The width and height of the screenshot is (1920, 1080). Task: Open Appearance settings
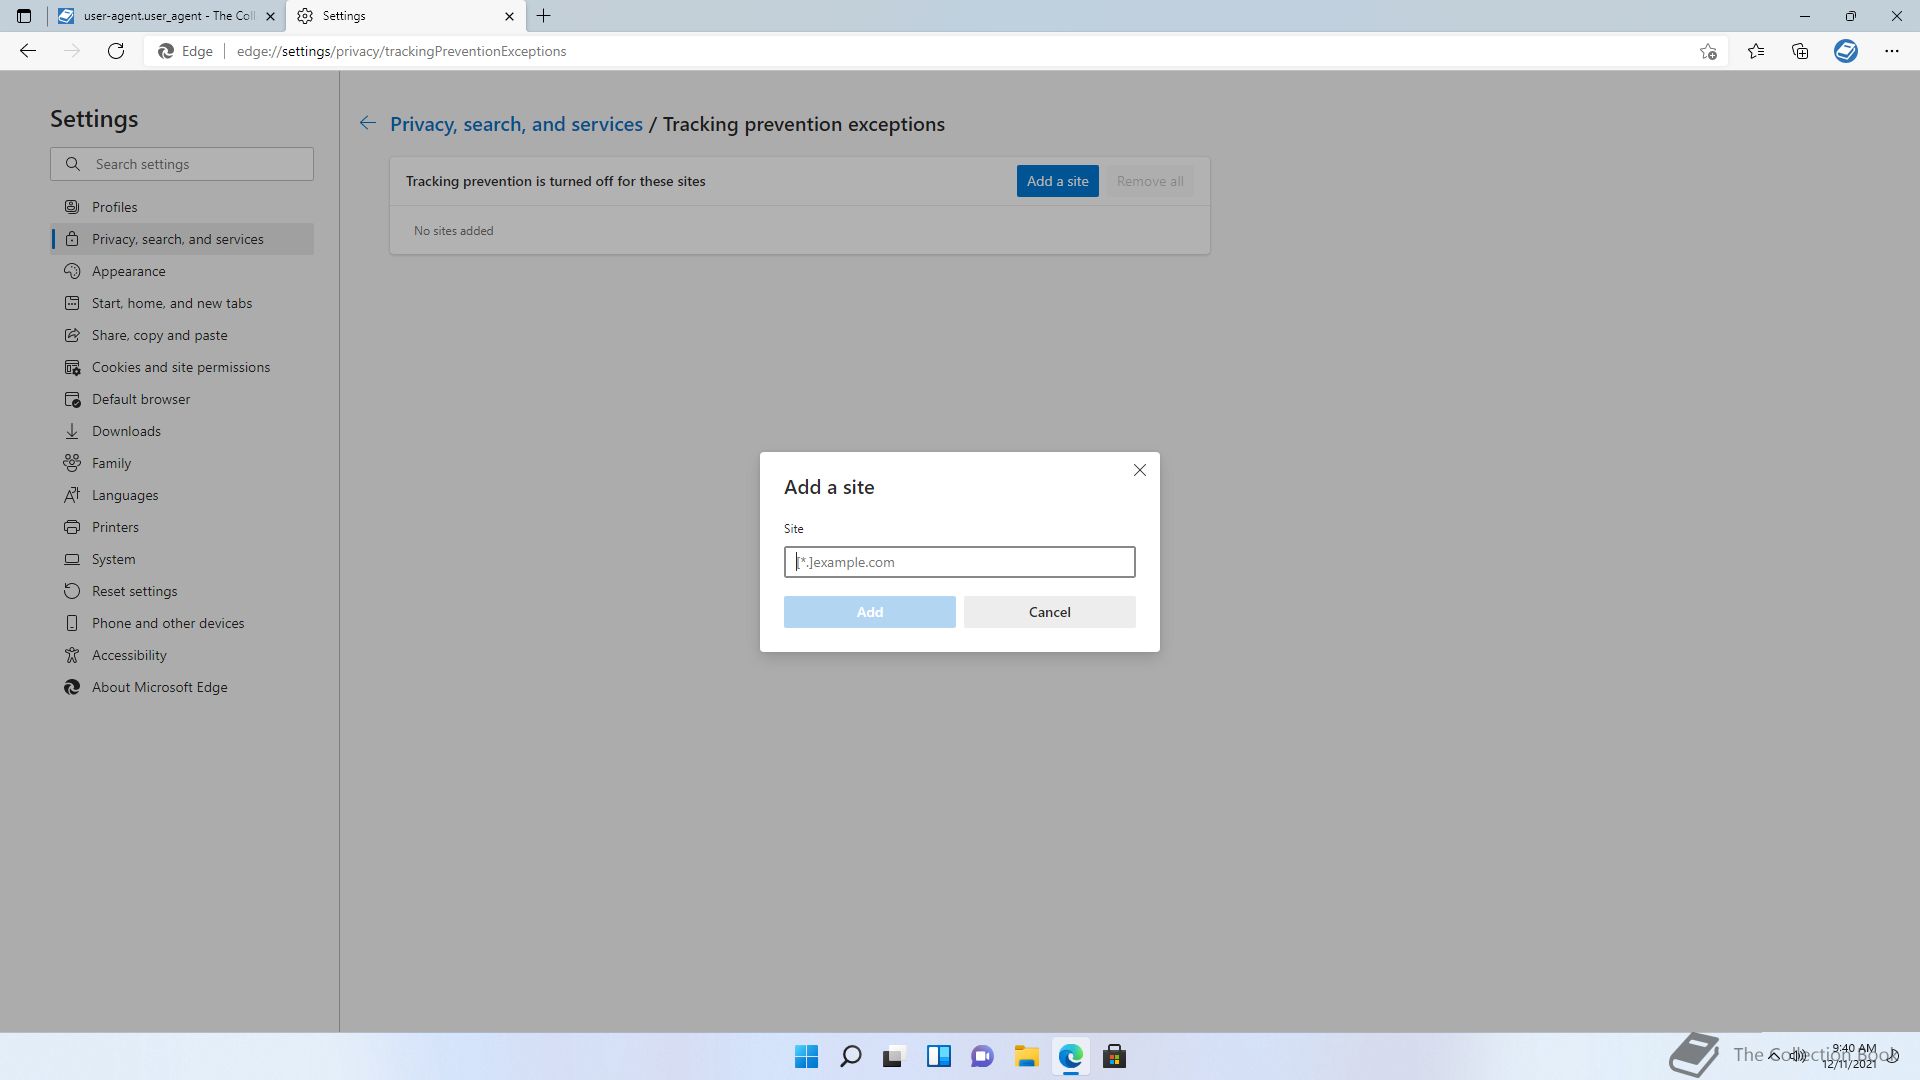pos(182,271)
